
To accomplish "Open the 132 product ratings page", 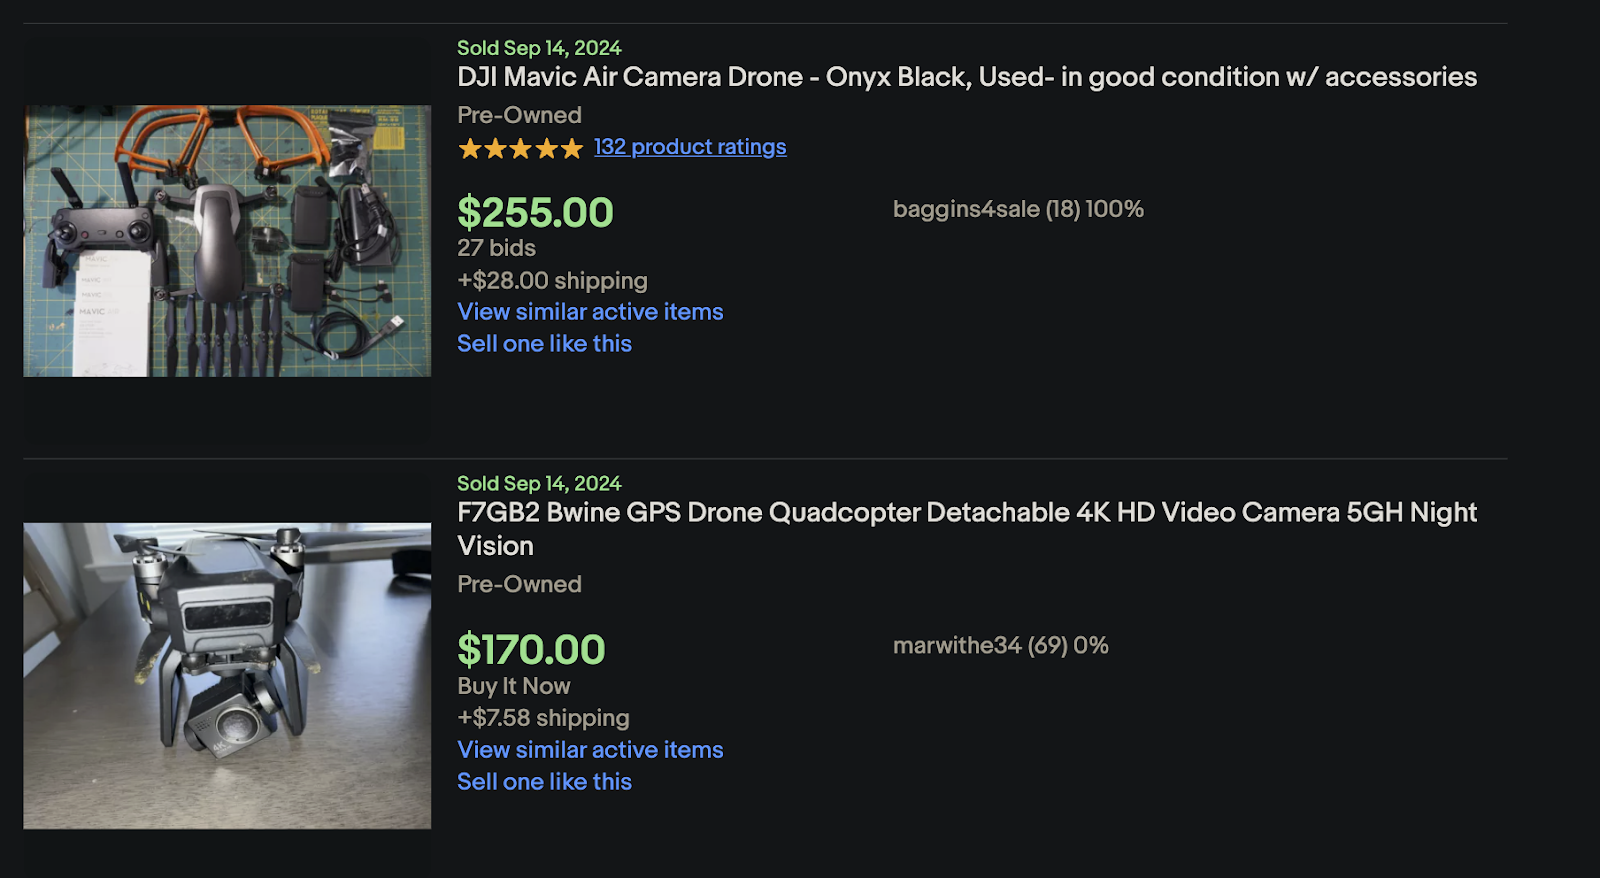I will pos(689,147).
